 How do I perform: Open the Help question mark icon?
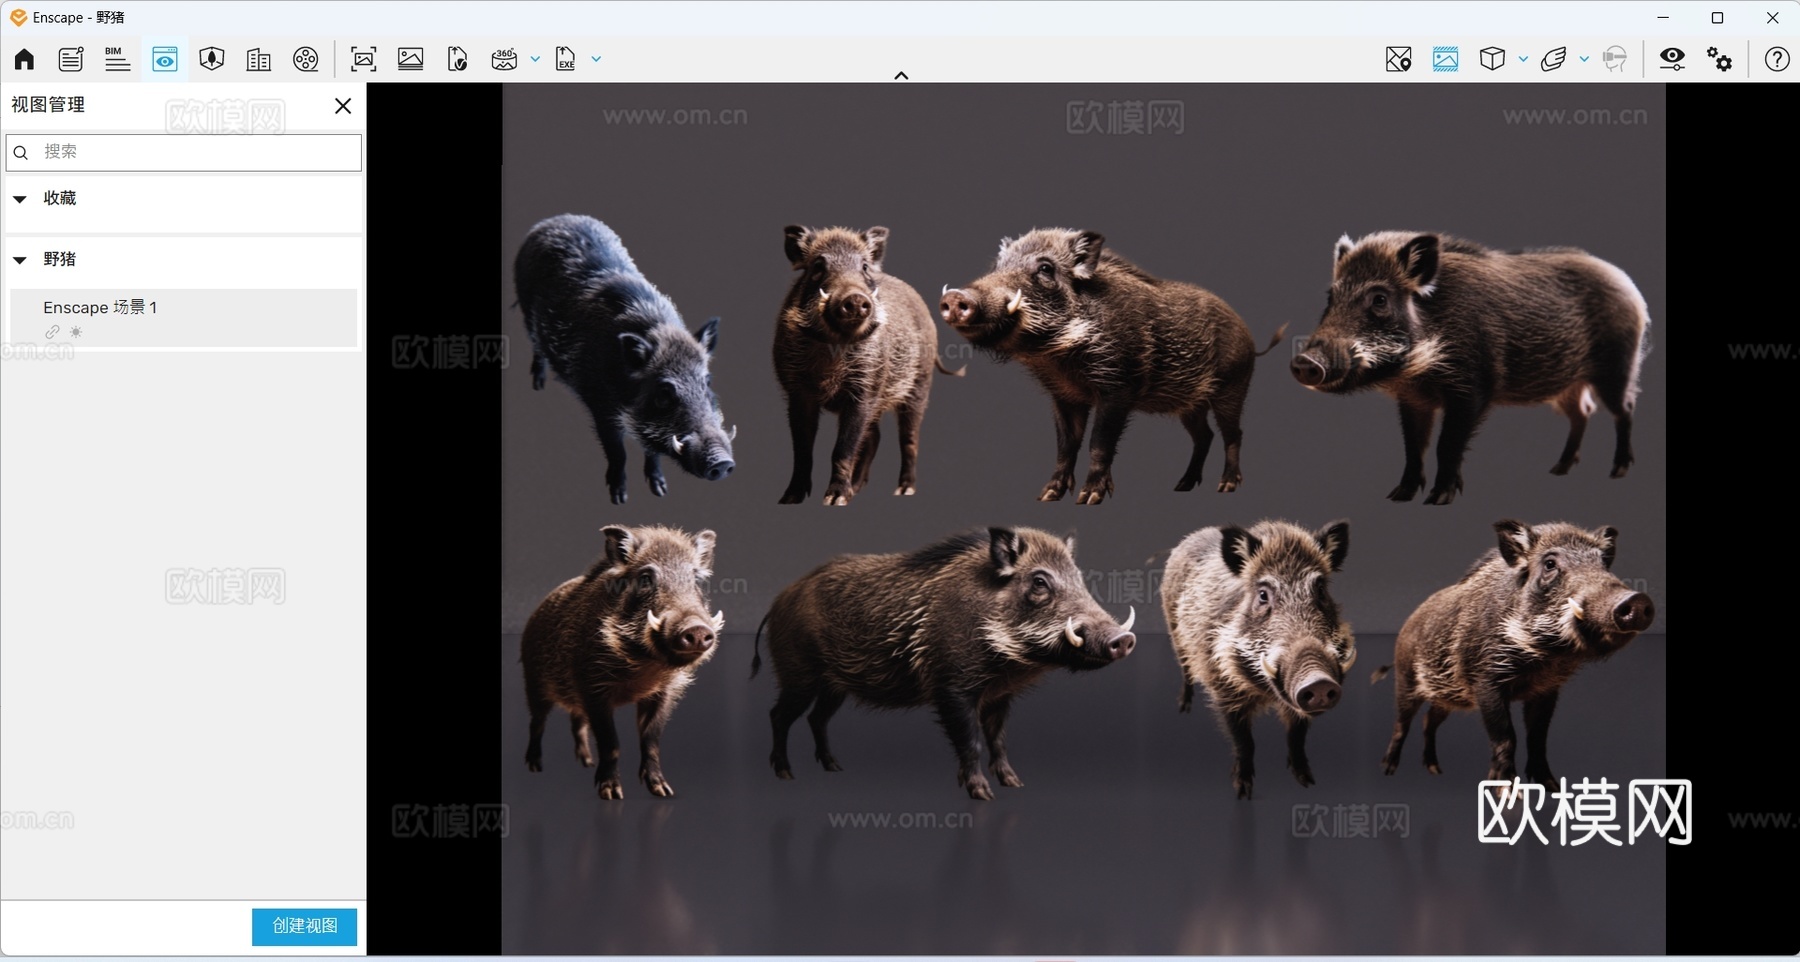pyautogui.click(x=1777, y=59)
